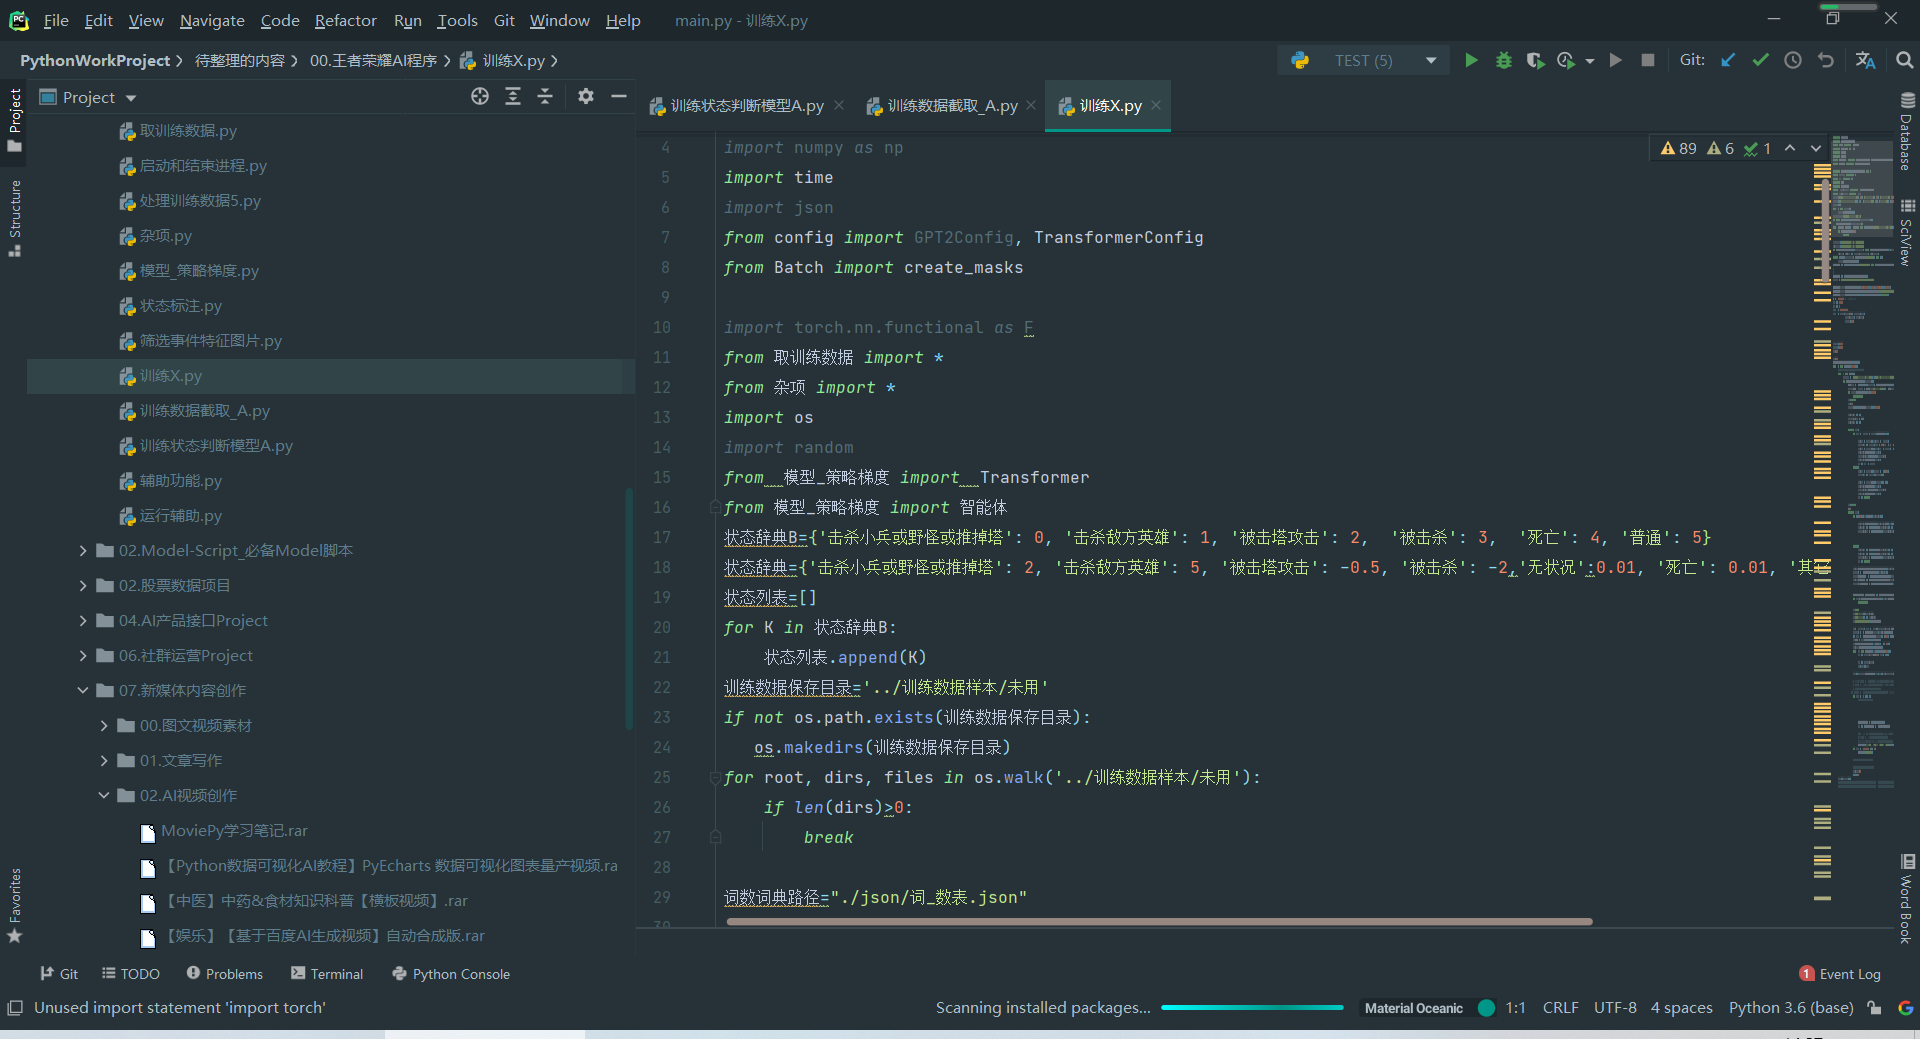Run the TEST configuration with the green play icon
Image resolution: width=1920 pixels, height=1039 pixels.
point(1471,60)
